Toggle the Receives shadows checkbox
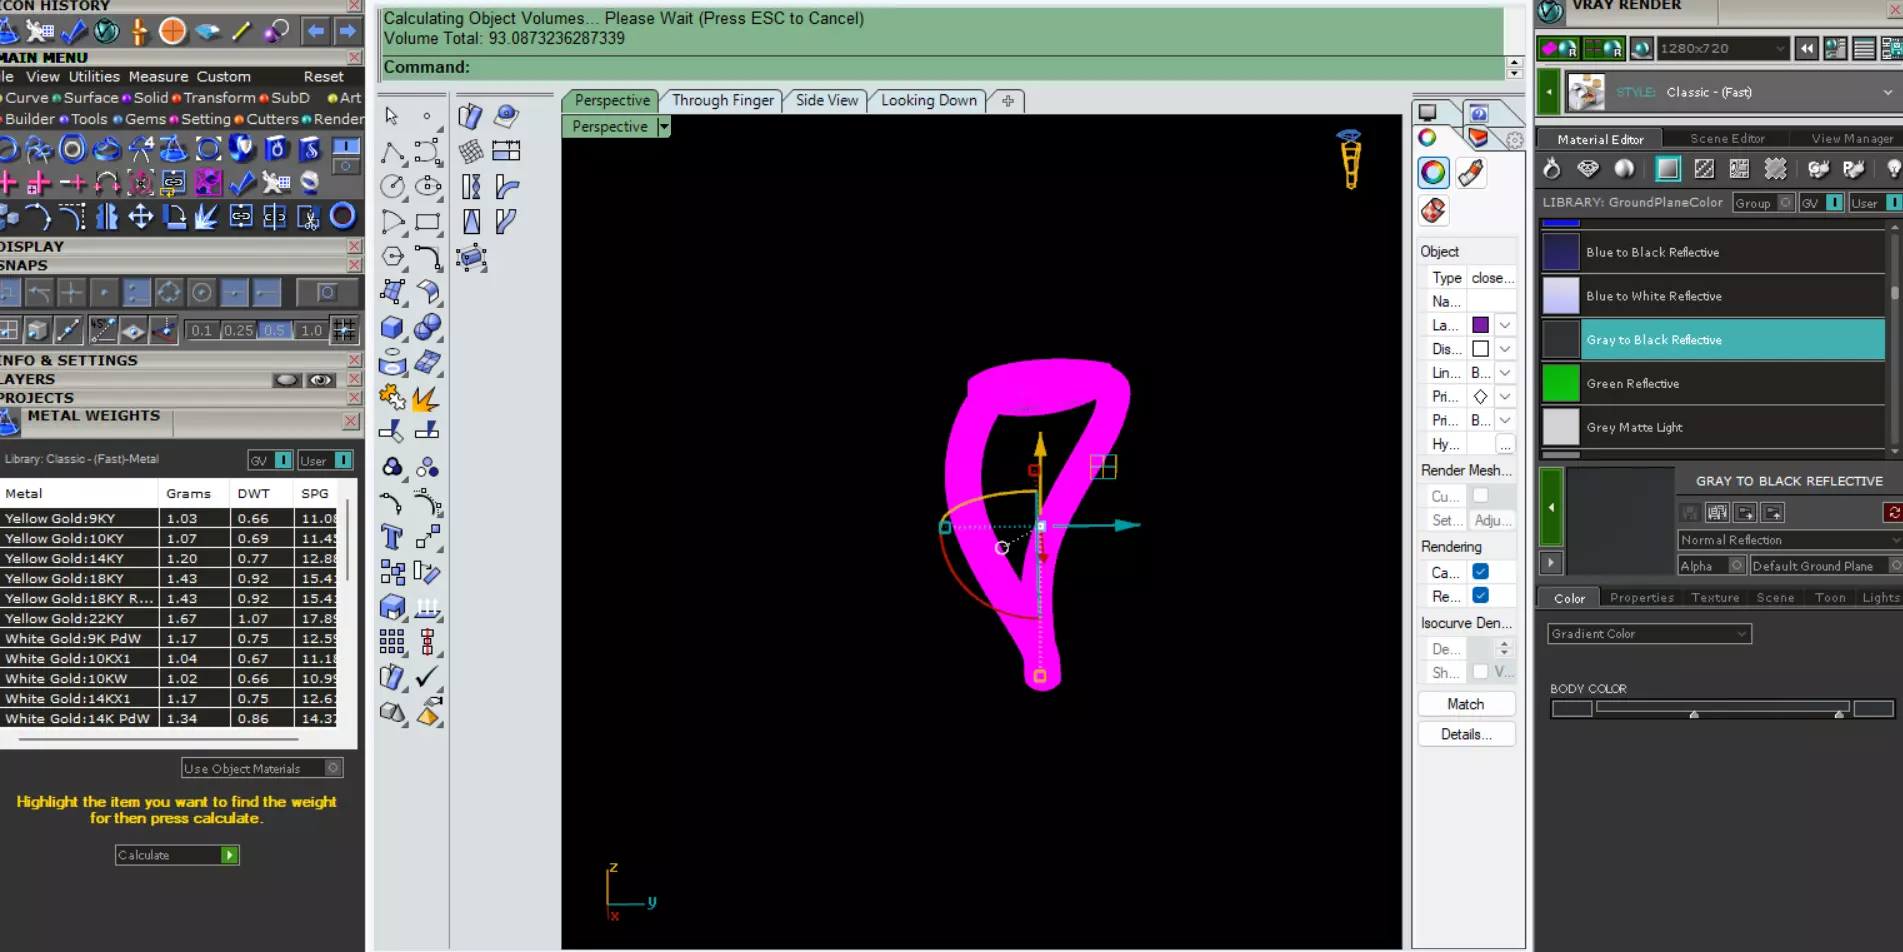This screenshot has width=1903, height=952. point(1480,596)
